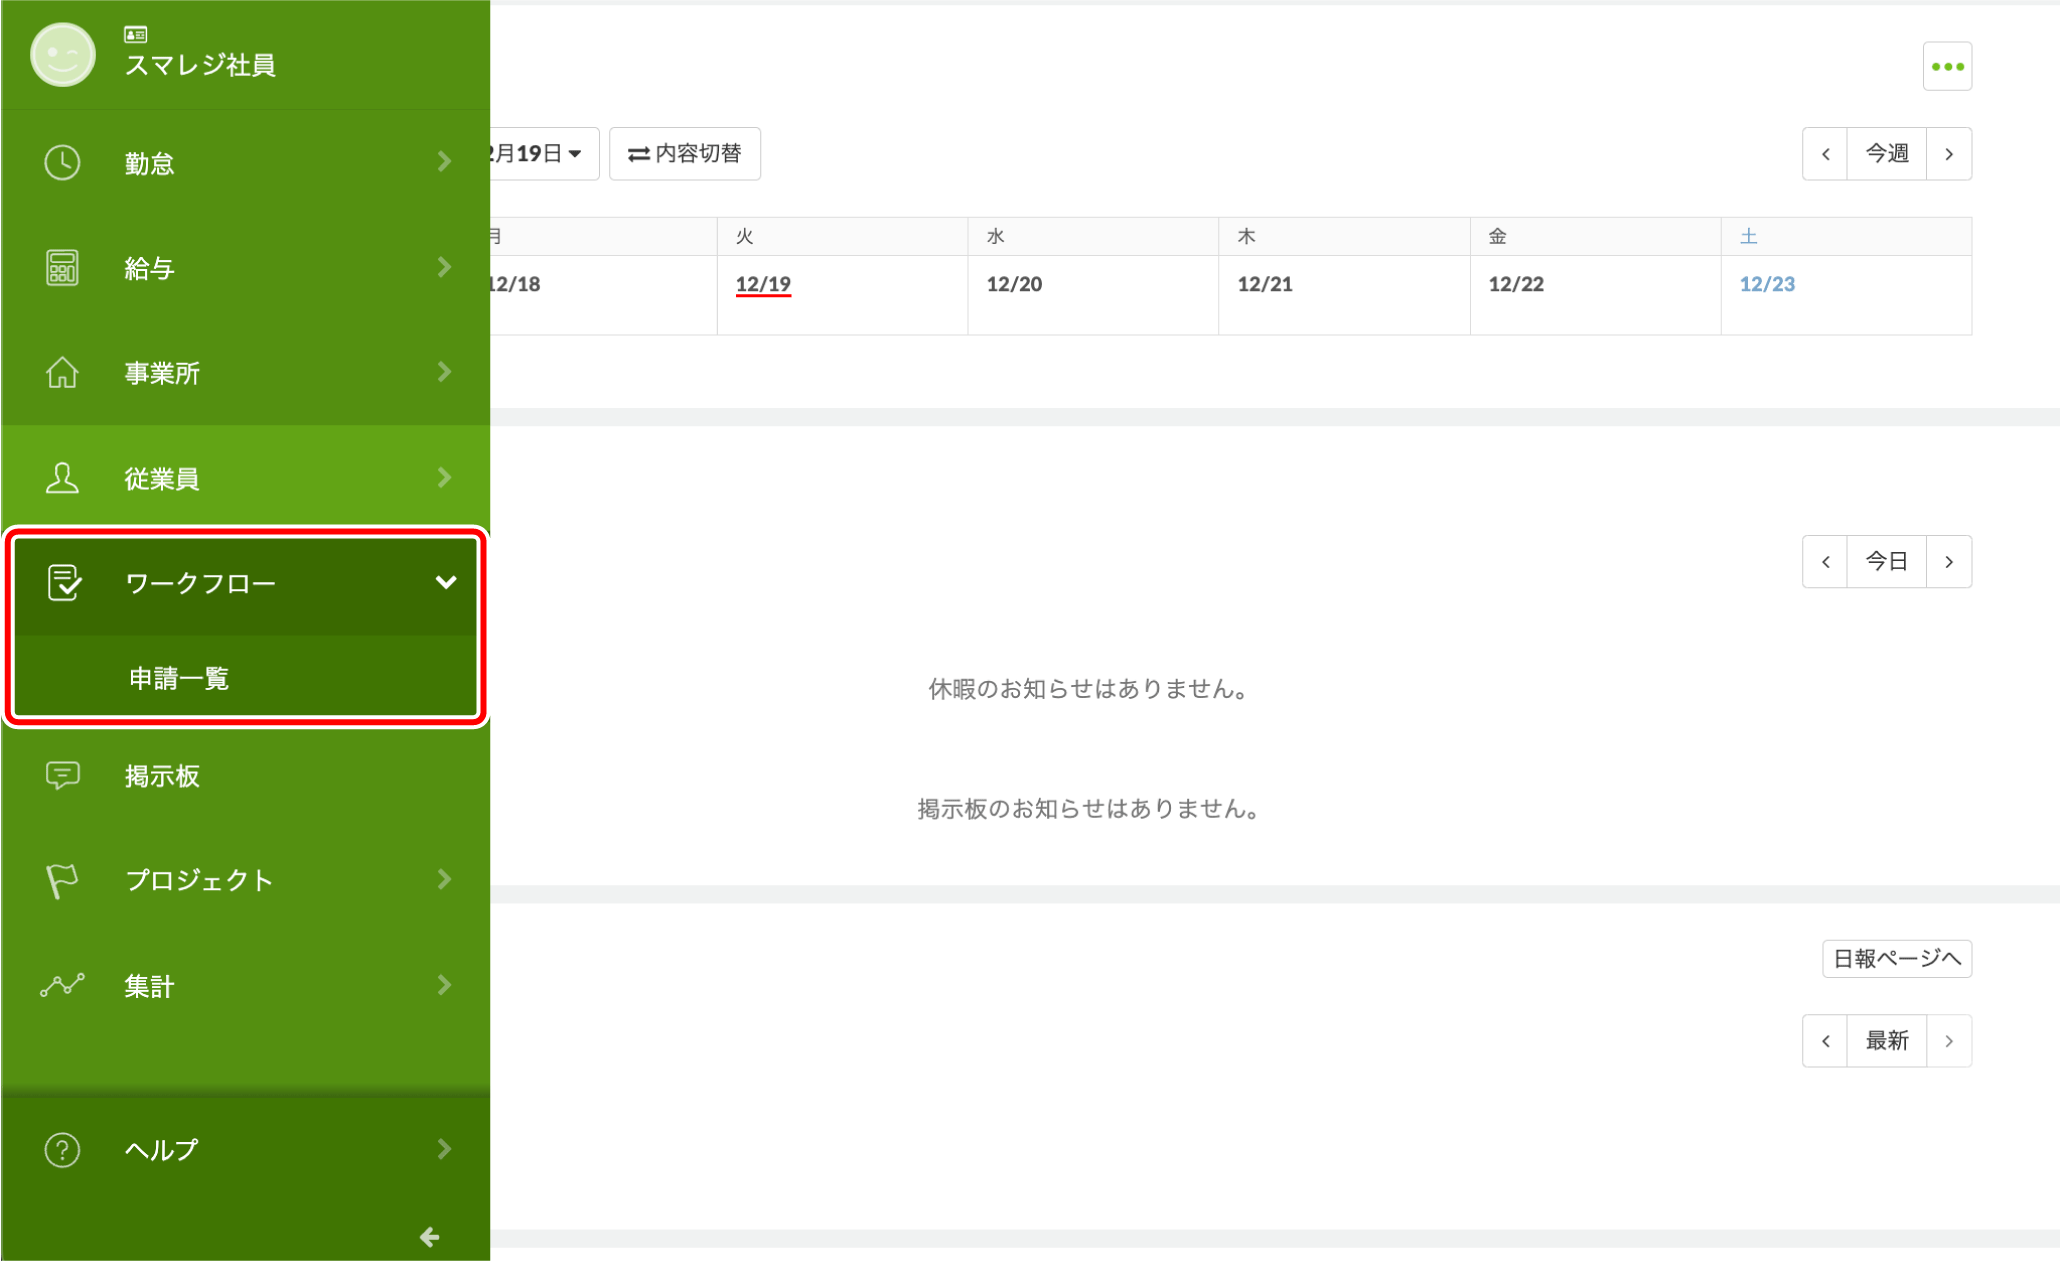
Task: Click the 内容切替 button
Action: click(x=685, y=154)
